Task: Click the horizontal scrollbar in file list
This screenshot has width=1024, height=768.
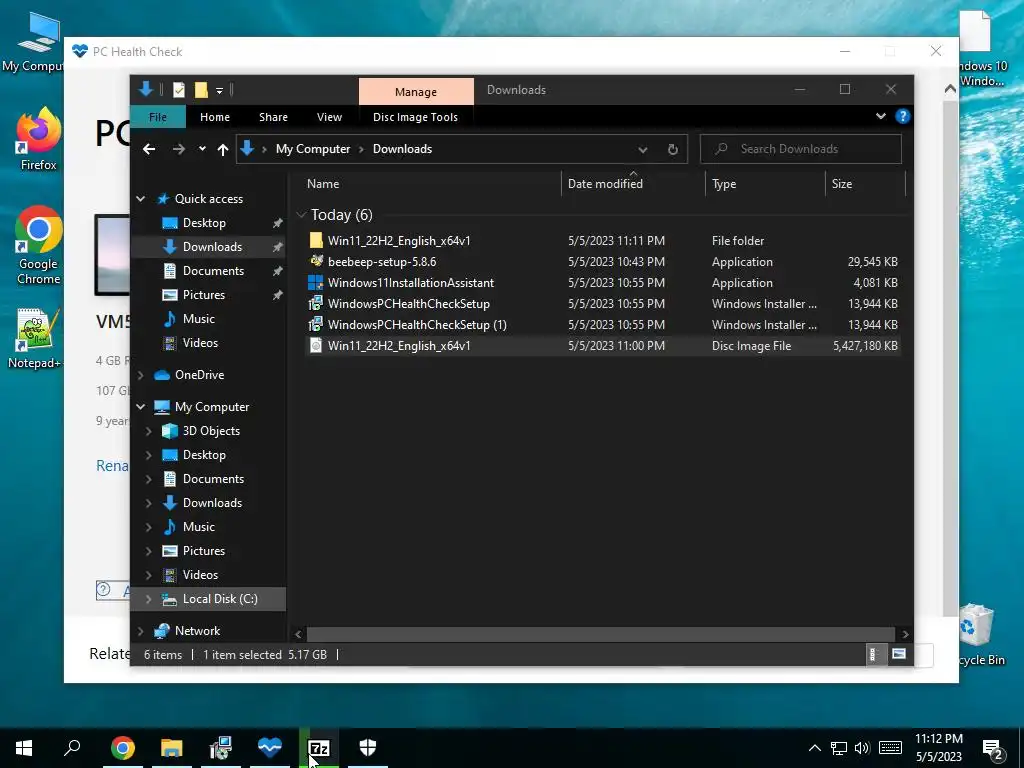Action: tap(600, 633)
